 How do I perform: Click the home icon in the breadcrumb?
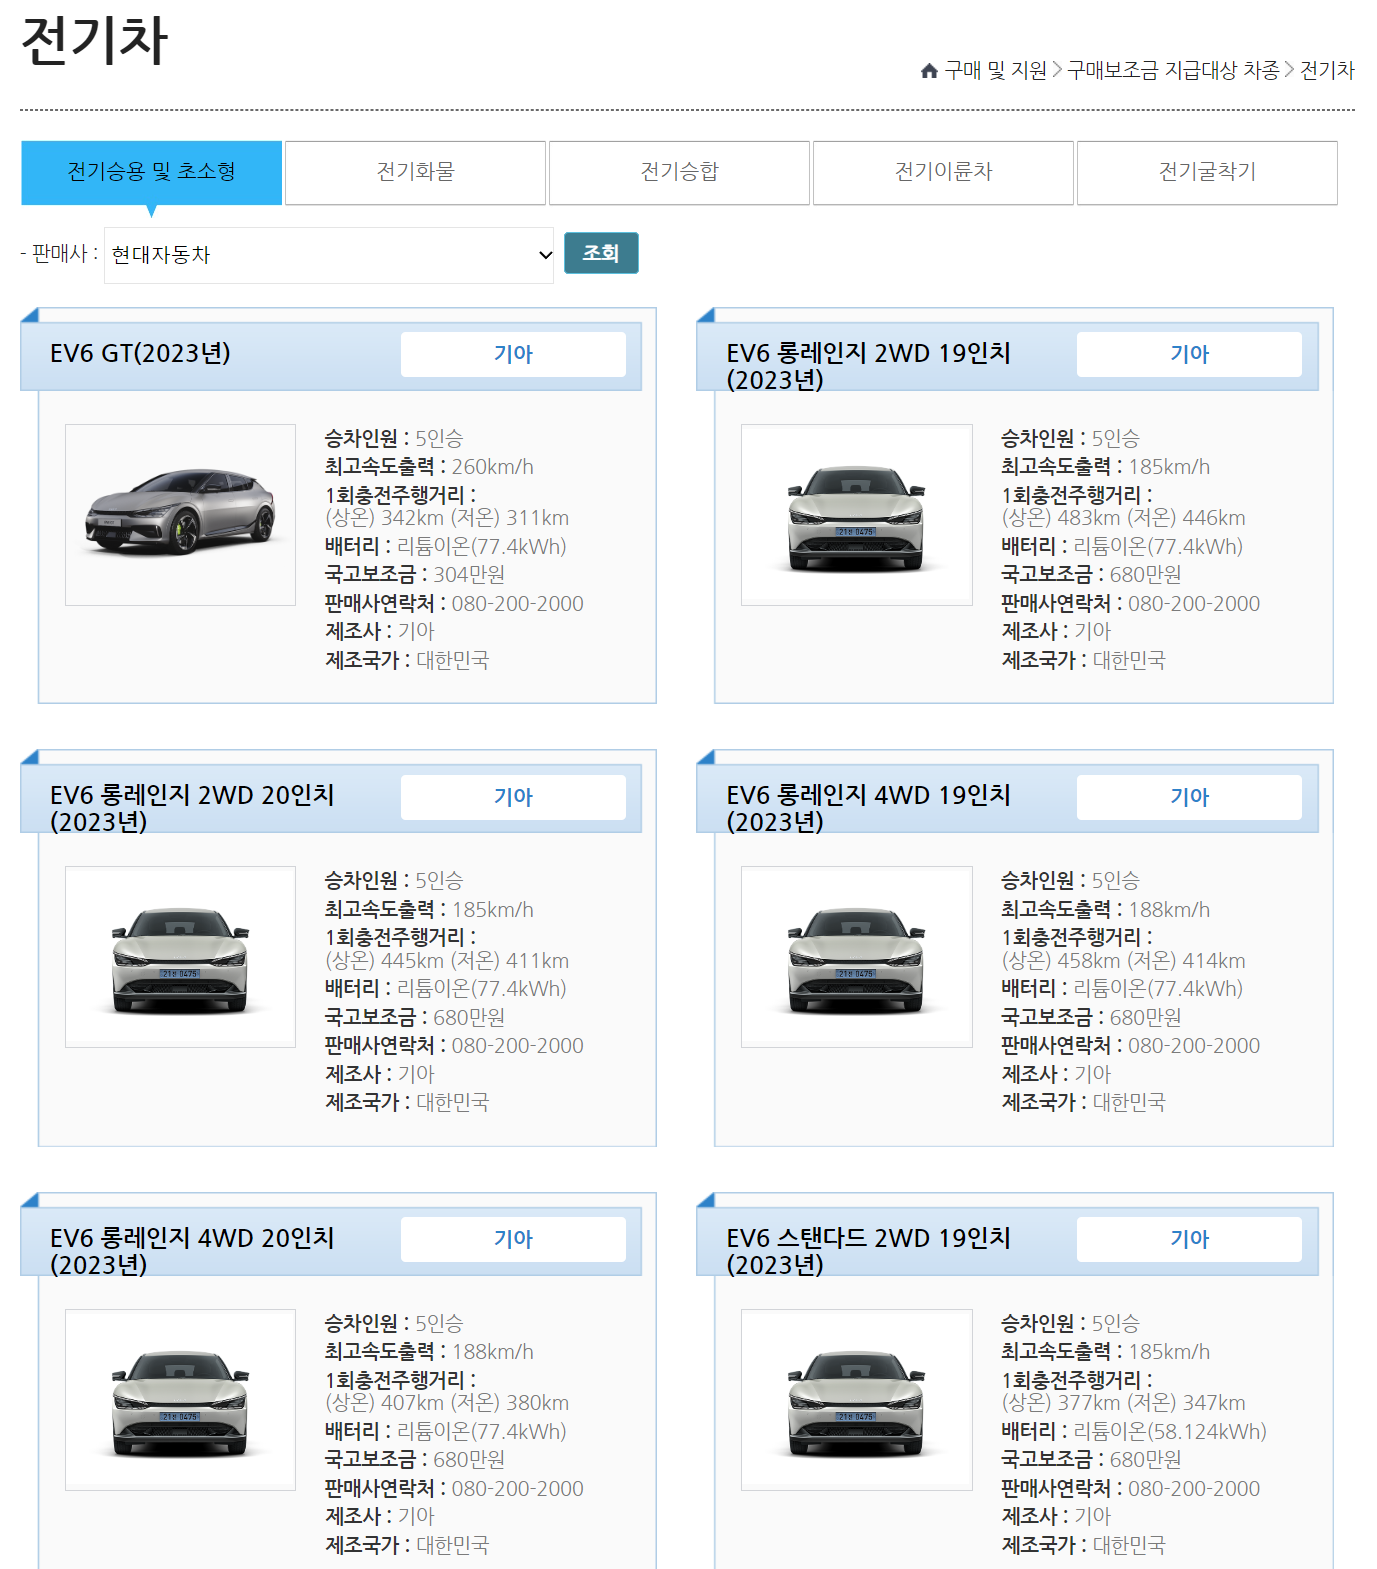click(x=929, y=70)
